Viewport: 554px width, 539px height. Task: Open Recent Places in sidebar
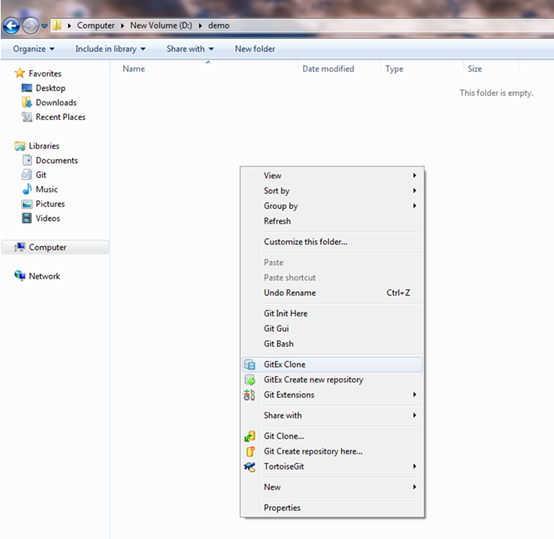pos(60,117)
